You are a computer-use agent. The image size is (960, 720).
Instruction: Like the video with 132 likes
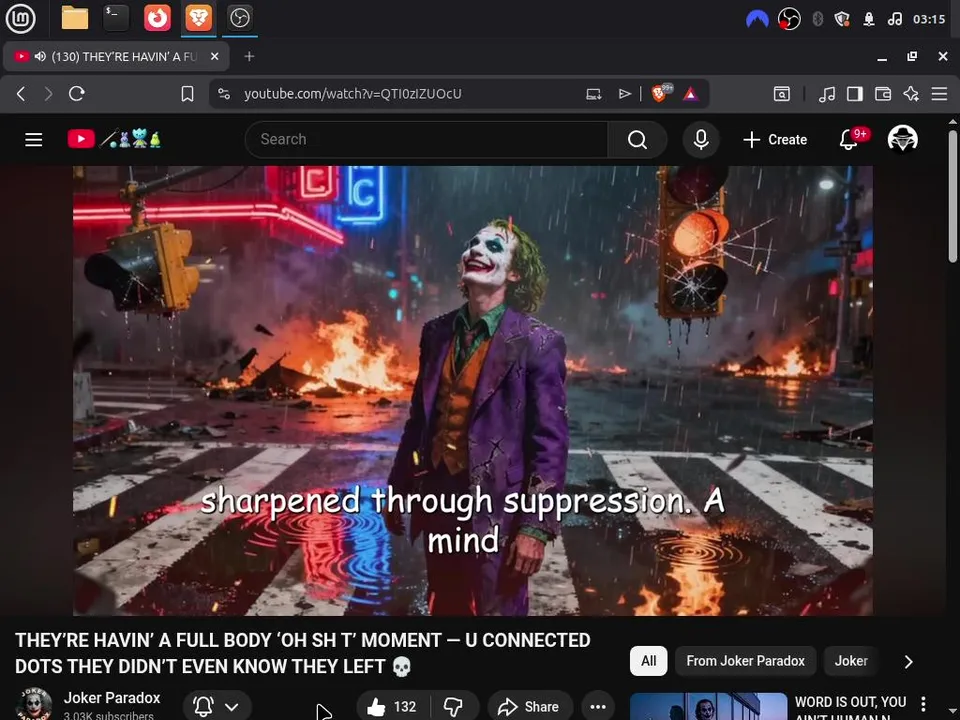(x=392, y=707)
